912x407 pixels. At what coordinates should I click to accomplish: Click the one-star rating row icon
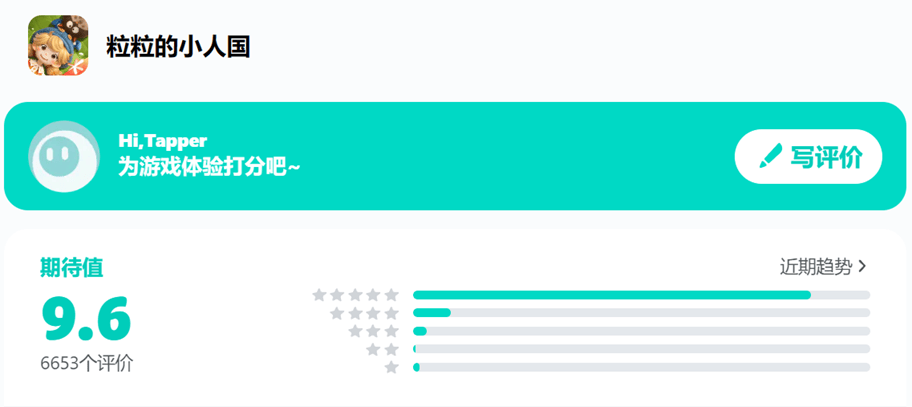pyautogui.click(x=391, y=367)
